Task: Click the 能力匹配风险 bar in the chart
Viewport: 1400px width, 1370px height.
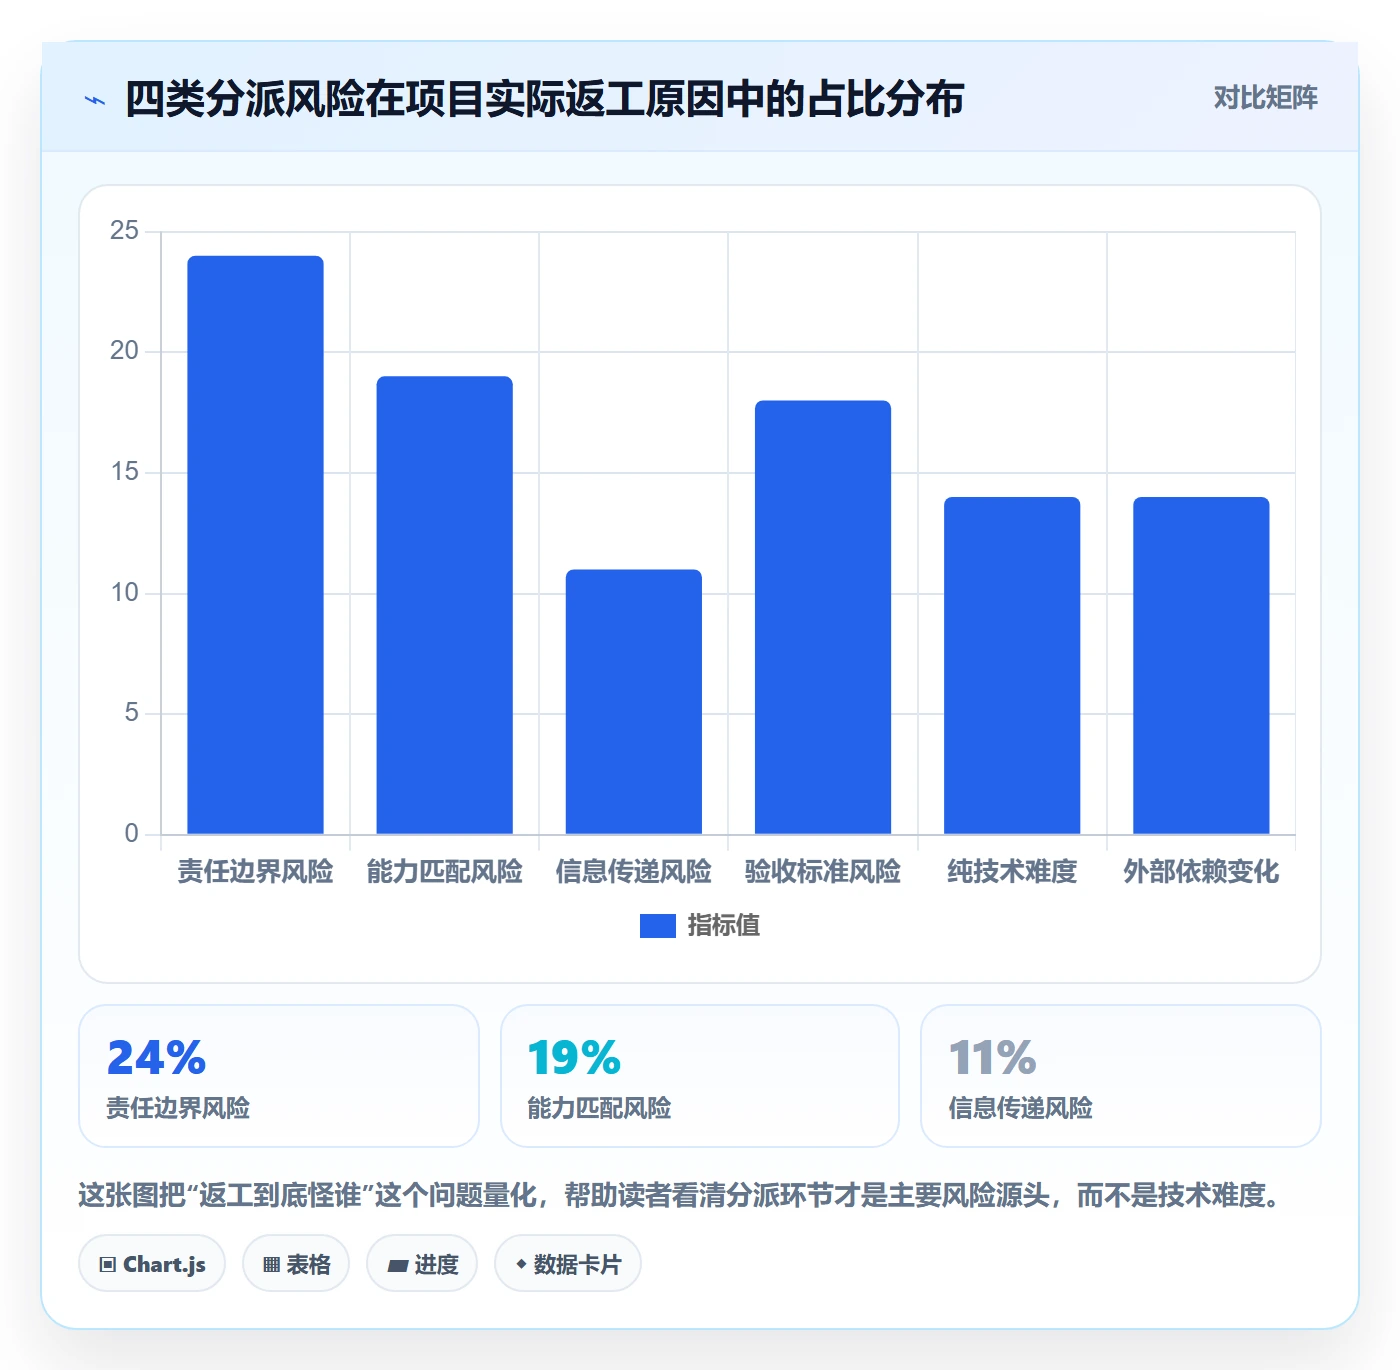Action: click(x=445, y=605)
